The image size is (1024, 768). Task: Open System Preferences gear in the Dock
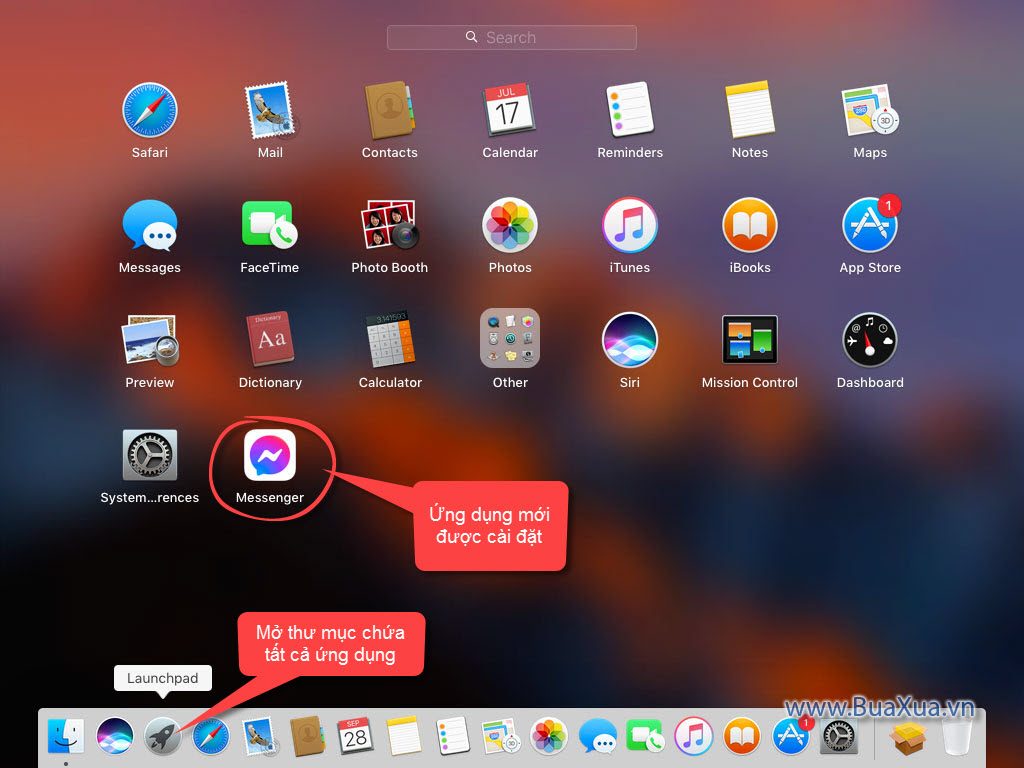point(839,736)
